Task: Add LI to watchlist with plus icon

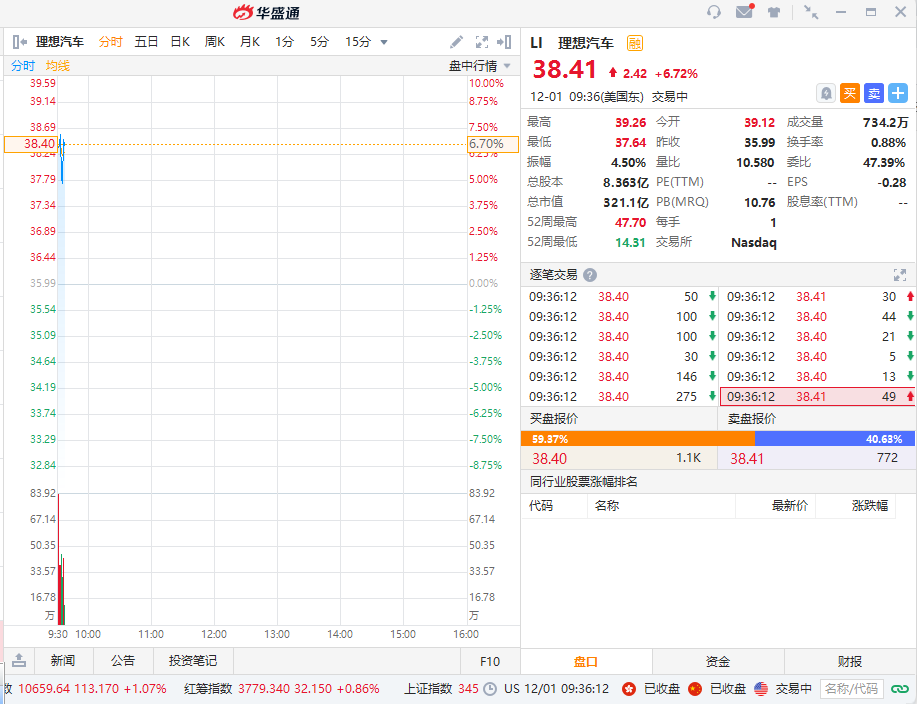Action: 898,93
